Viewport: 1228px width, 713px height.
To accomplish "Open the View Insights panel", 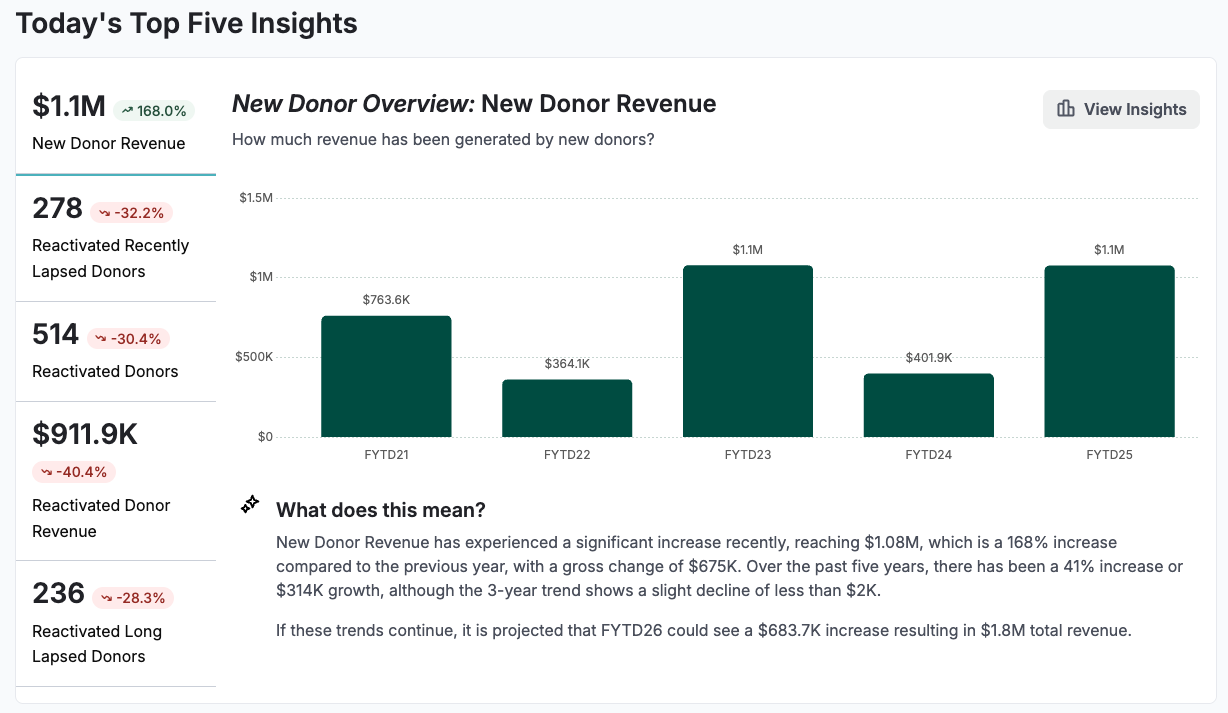I will coord(1120,109).
